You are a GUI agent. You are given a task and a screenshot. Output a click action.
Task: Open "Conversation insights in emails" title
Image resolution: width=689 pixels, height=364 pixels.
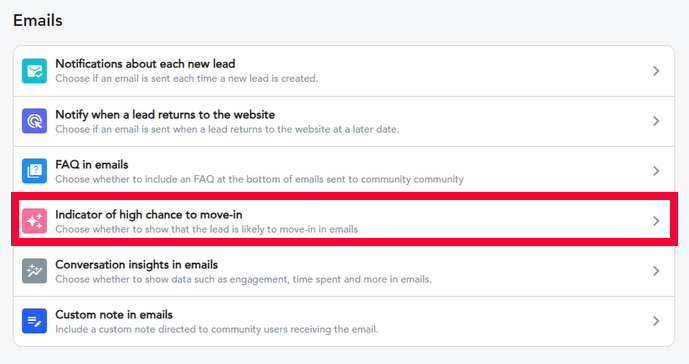coord(137,265)
